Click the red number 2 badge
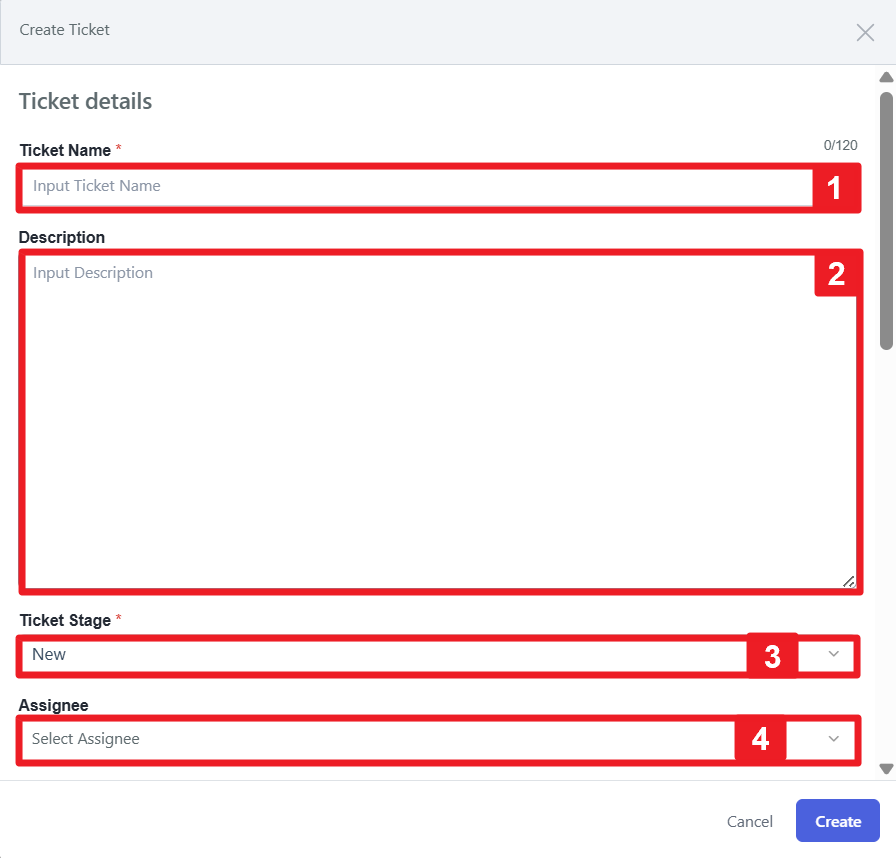The height and width of the screenshot is (858, 896). coord(837,274)
